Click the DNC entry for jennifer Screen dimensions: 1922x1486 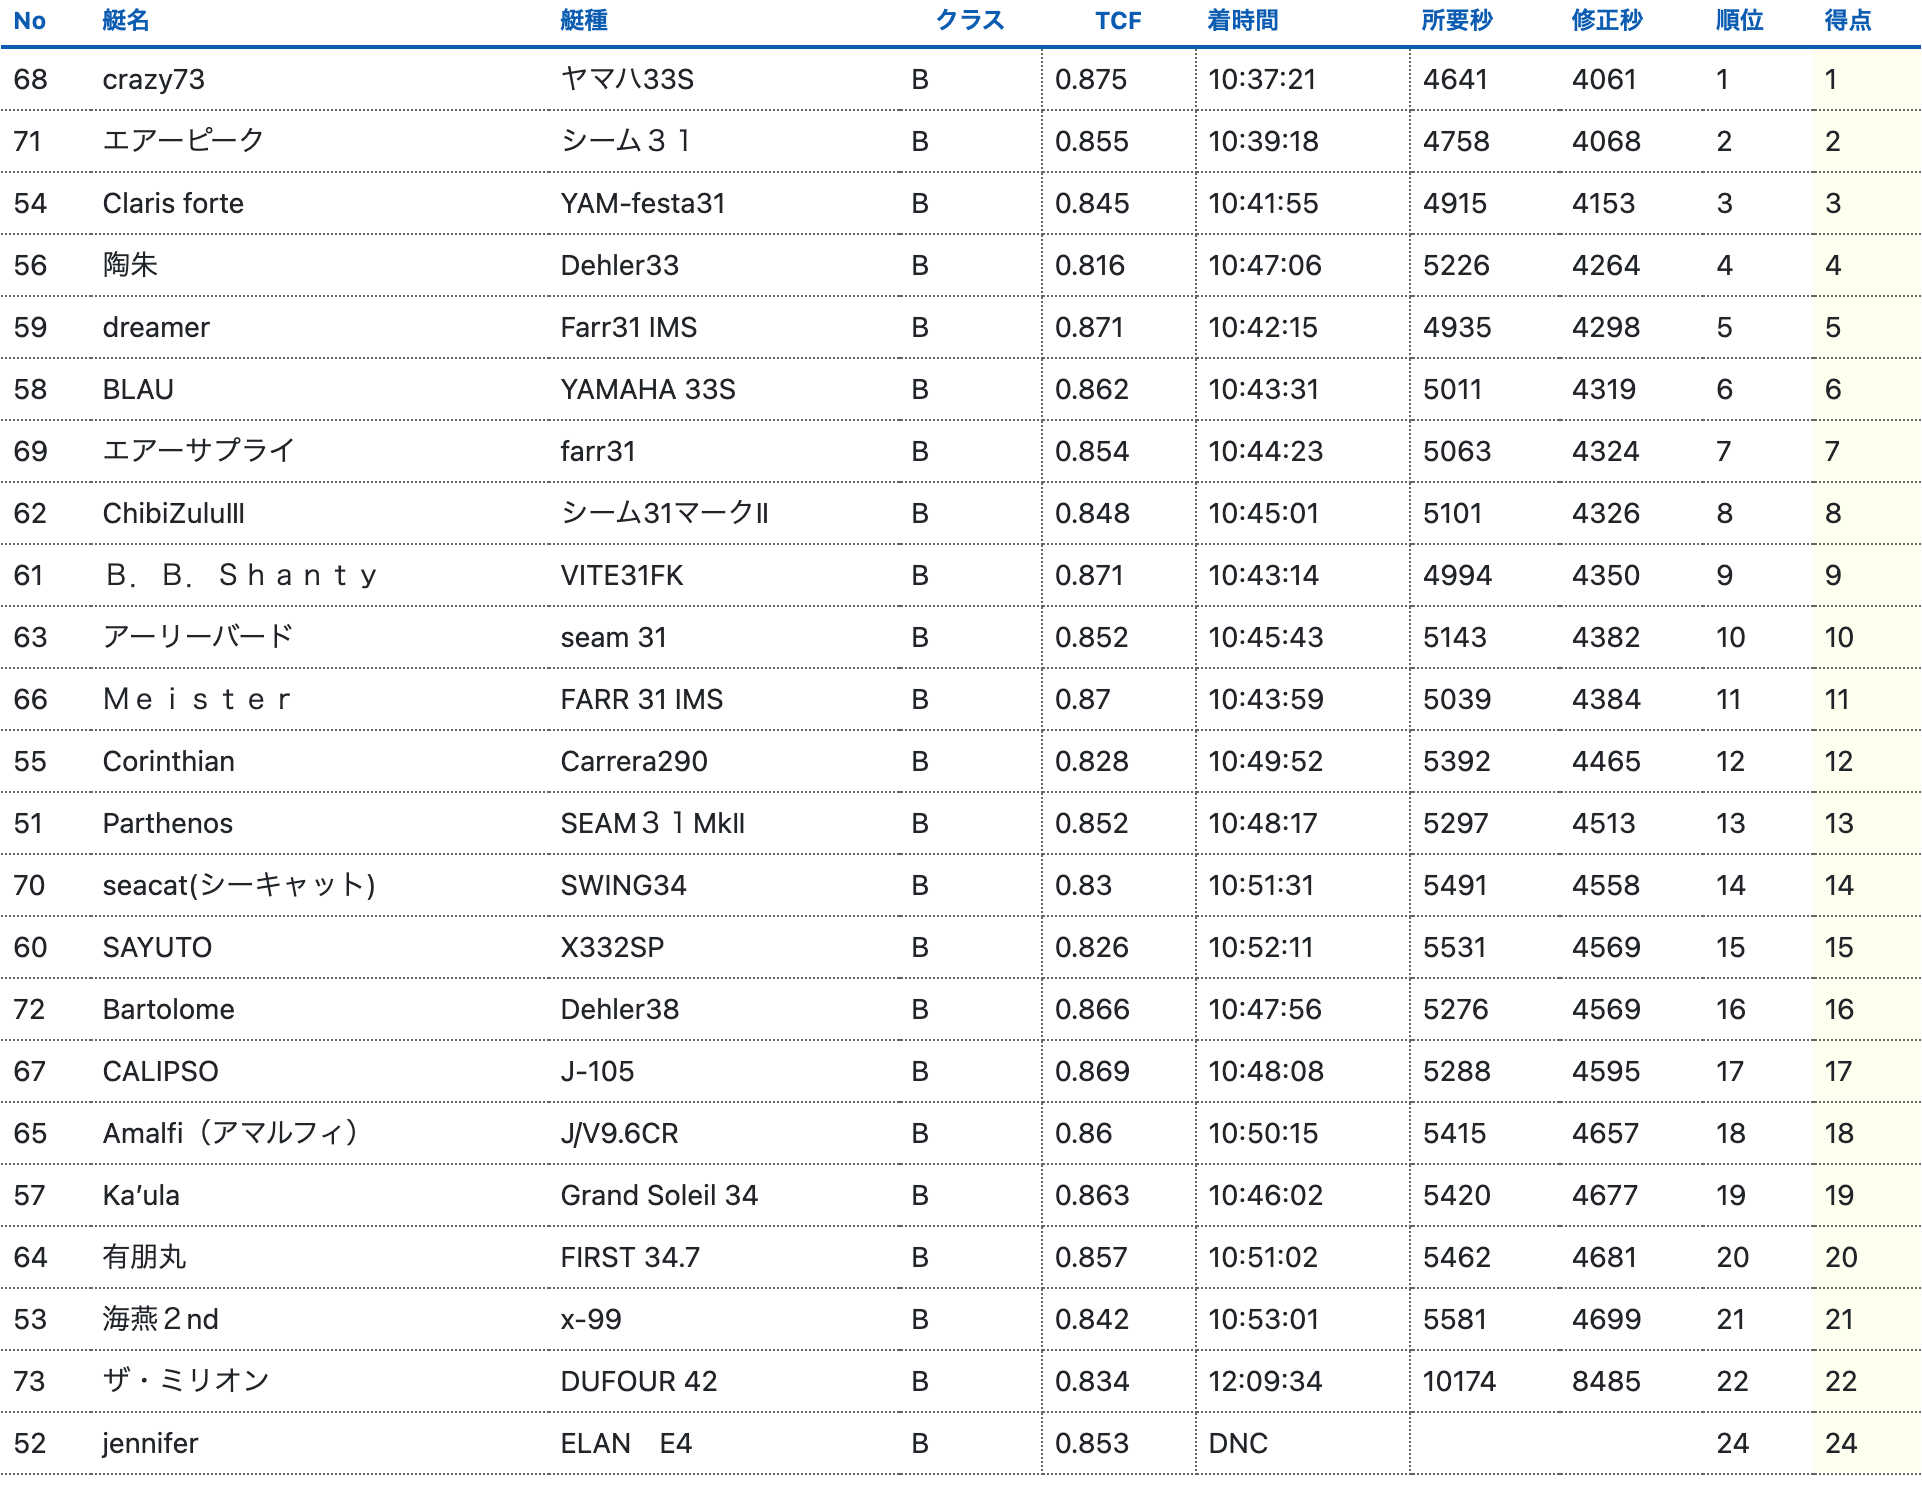coord(1237,1443)
